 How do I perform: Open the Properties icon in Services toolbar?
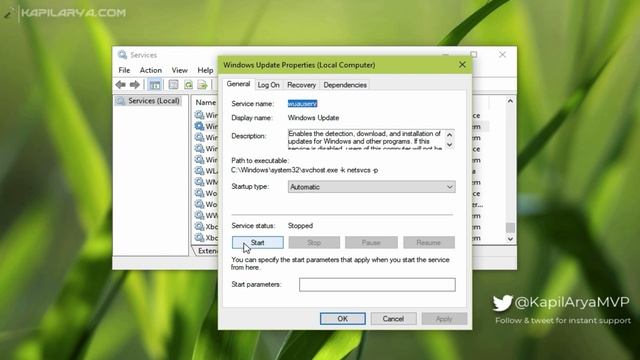[173, 84]
